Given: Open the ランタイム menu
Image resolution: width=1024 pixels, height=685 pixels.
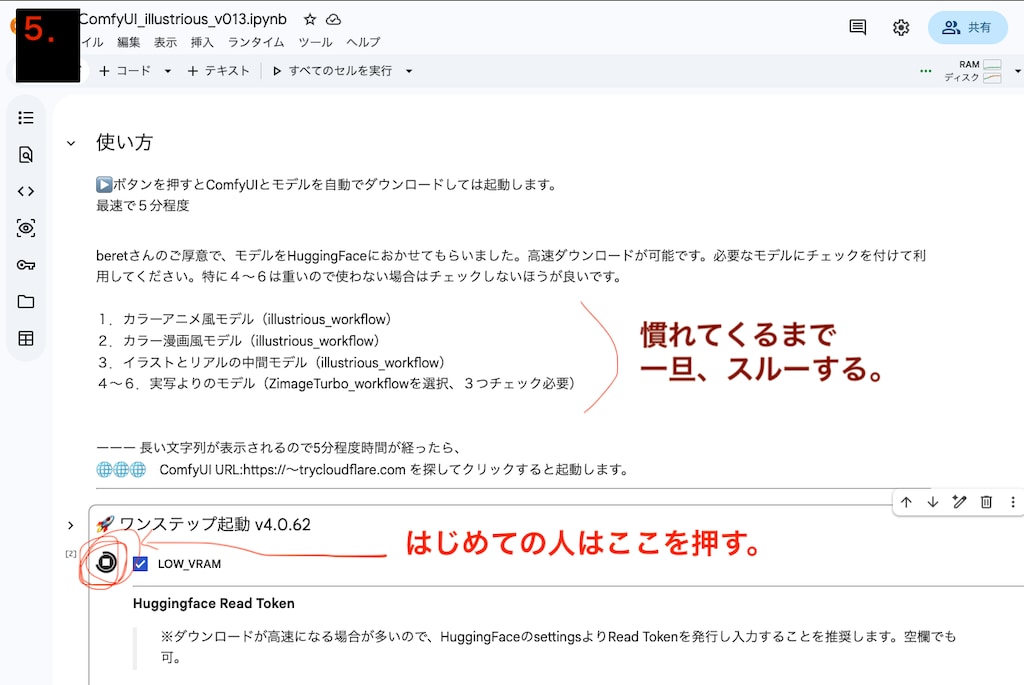Looking at the screenshot, I should tap(256, 42).
